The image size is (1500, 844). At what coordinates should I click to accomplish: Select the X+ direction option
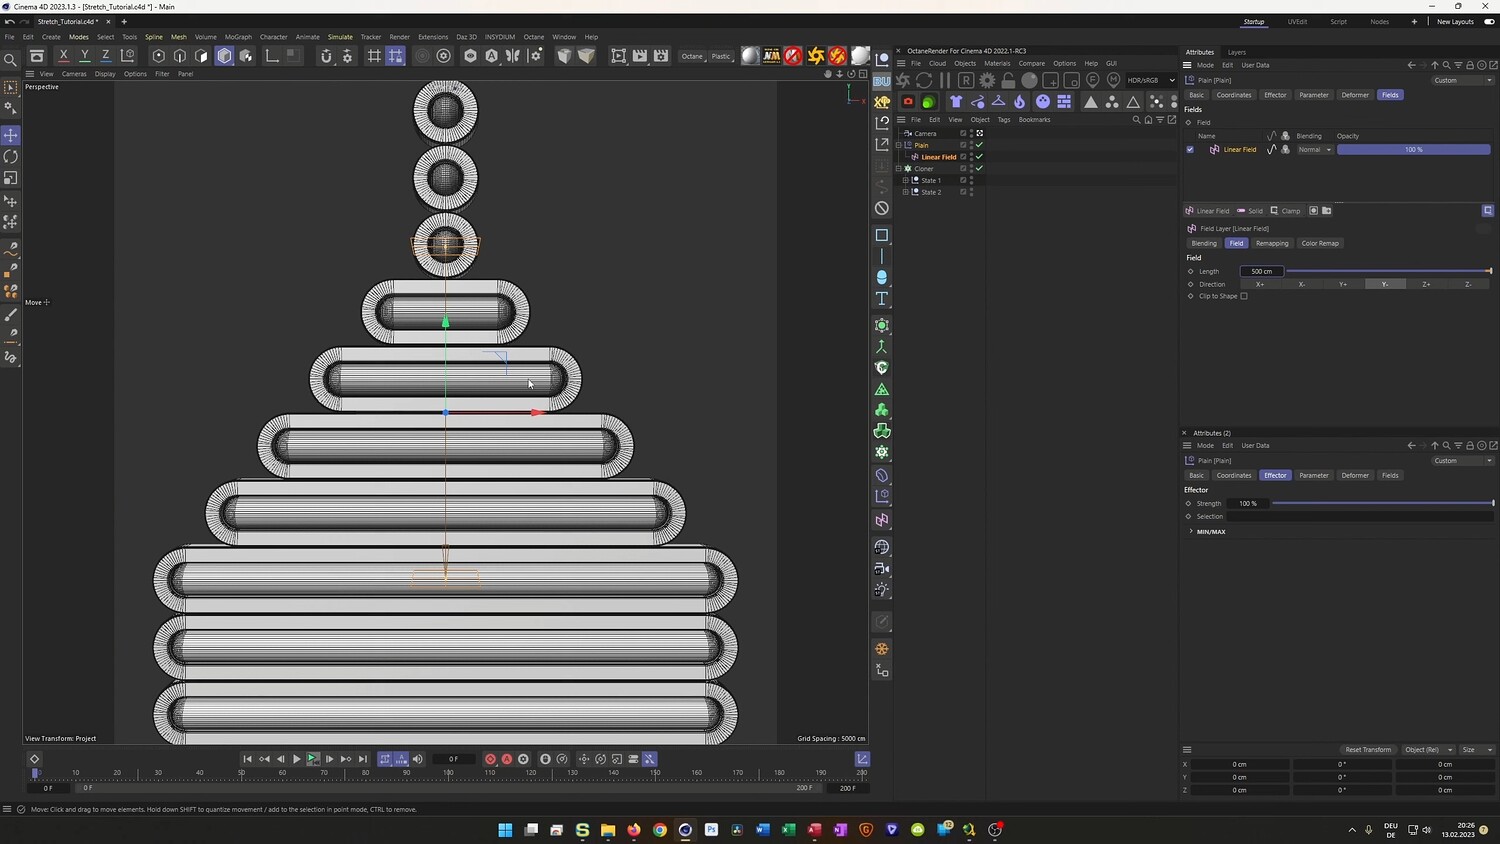[x=1260, y=284]
